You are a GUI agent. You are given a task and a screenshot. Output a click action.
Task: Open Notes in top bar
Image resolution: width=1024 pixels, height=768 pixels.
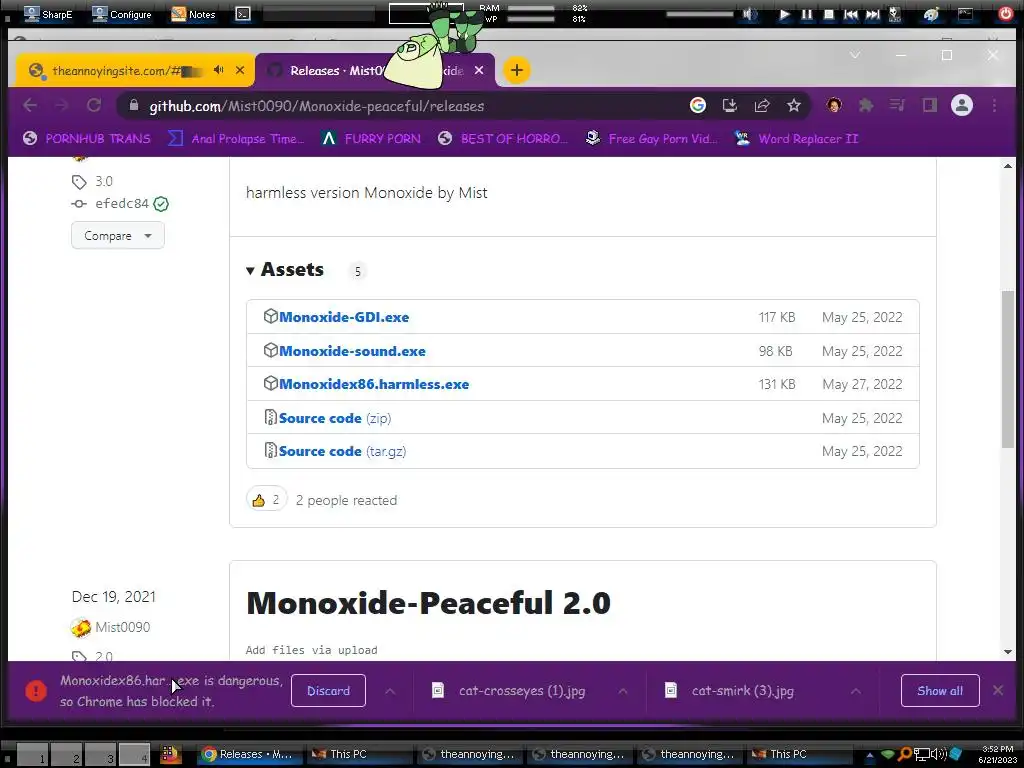pos(193,14)
